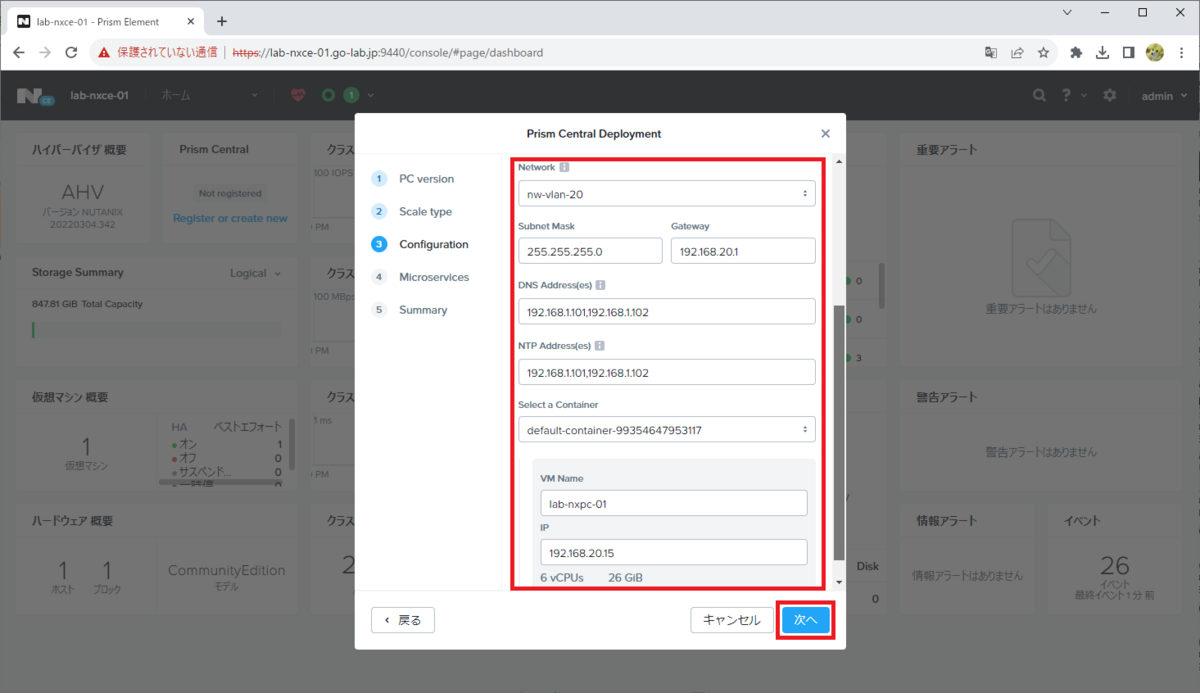Open the ホーム page dropdown
1200x693 pixels.
[x=209, y=95]
